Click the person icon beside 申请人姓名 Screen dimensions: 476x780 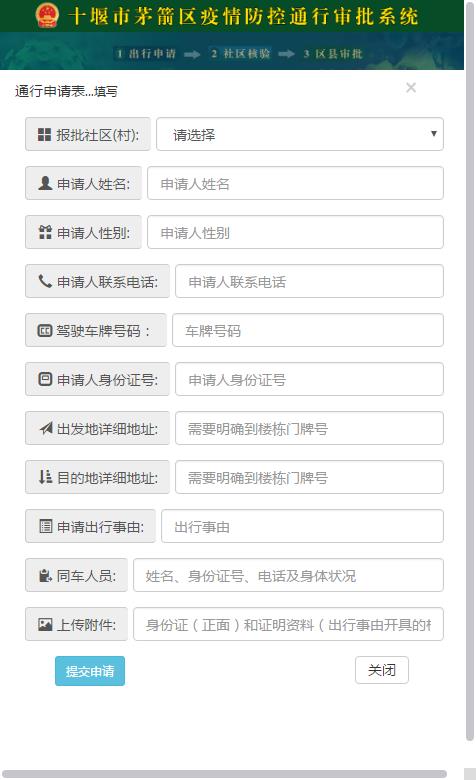[45, 183]
